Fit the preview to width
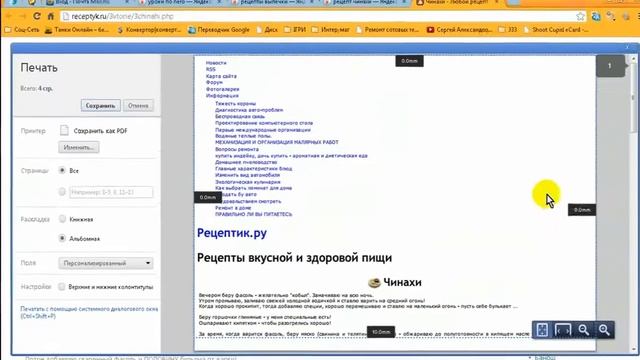 (x=563, y=330)
